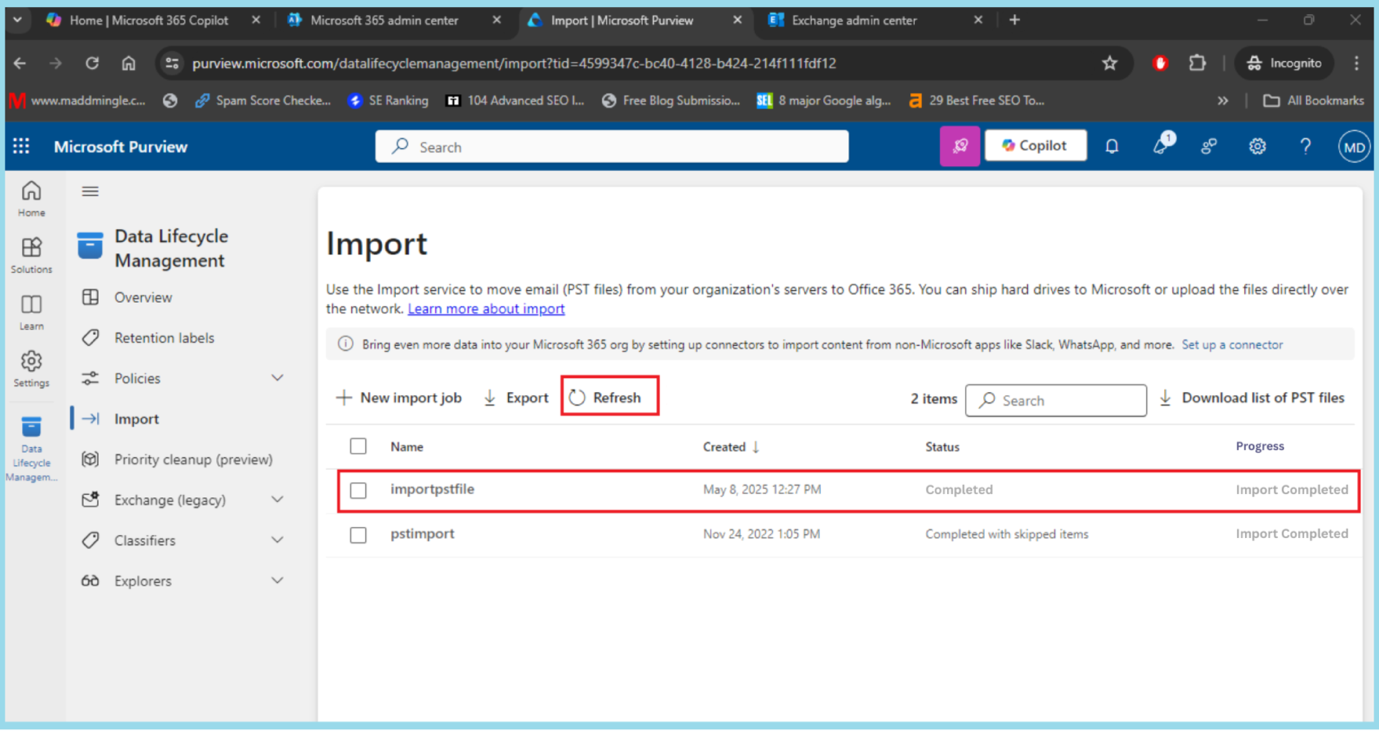The image size is (1379, 731).
Task: Open the Copilot button
Action: pos(1035,146)
